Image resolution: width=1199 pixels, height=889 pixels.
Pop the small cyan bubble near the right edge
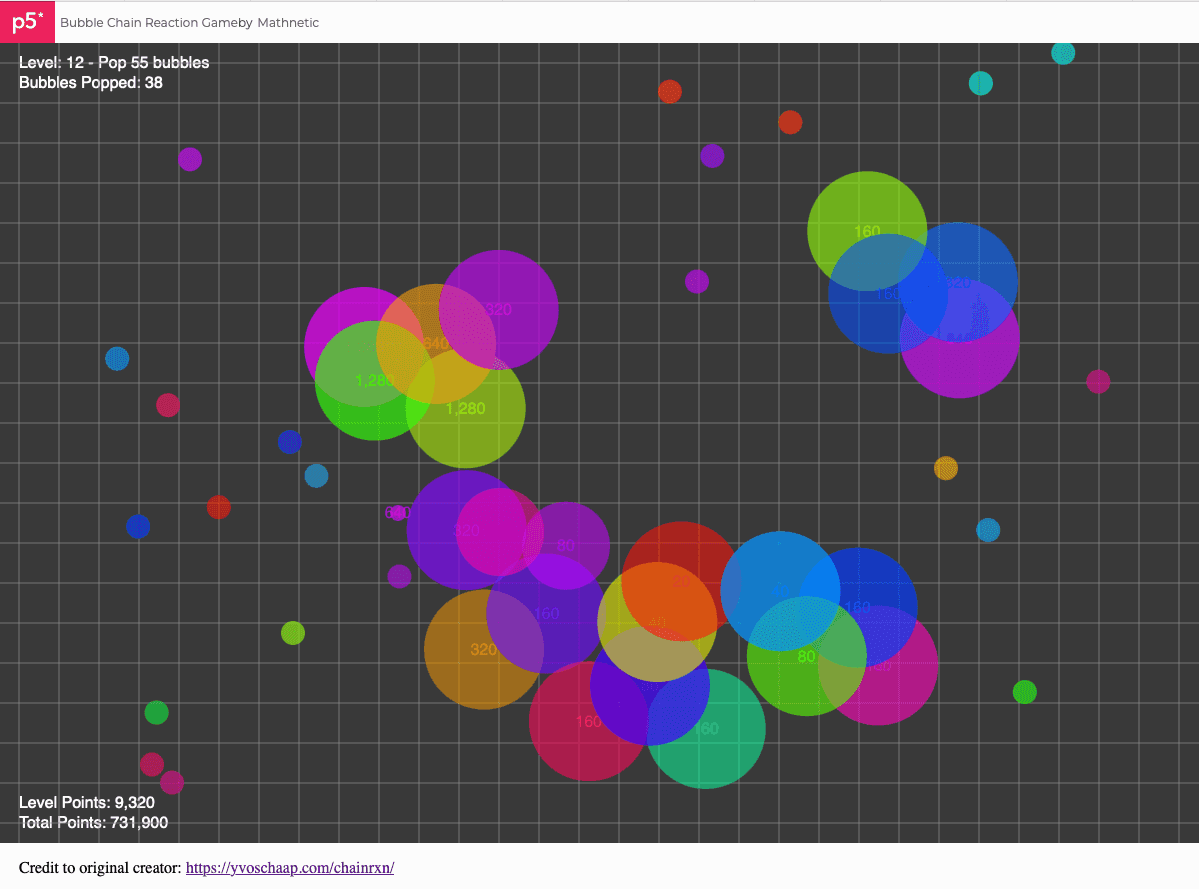[988, 530]
